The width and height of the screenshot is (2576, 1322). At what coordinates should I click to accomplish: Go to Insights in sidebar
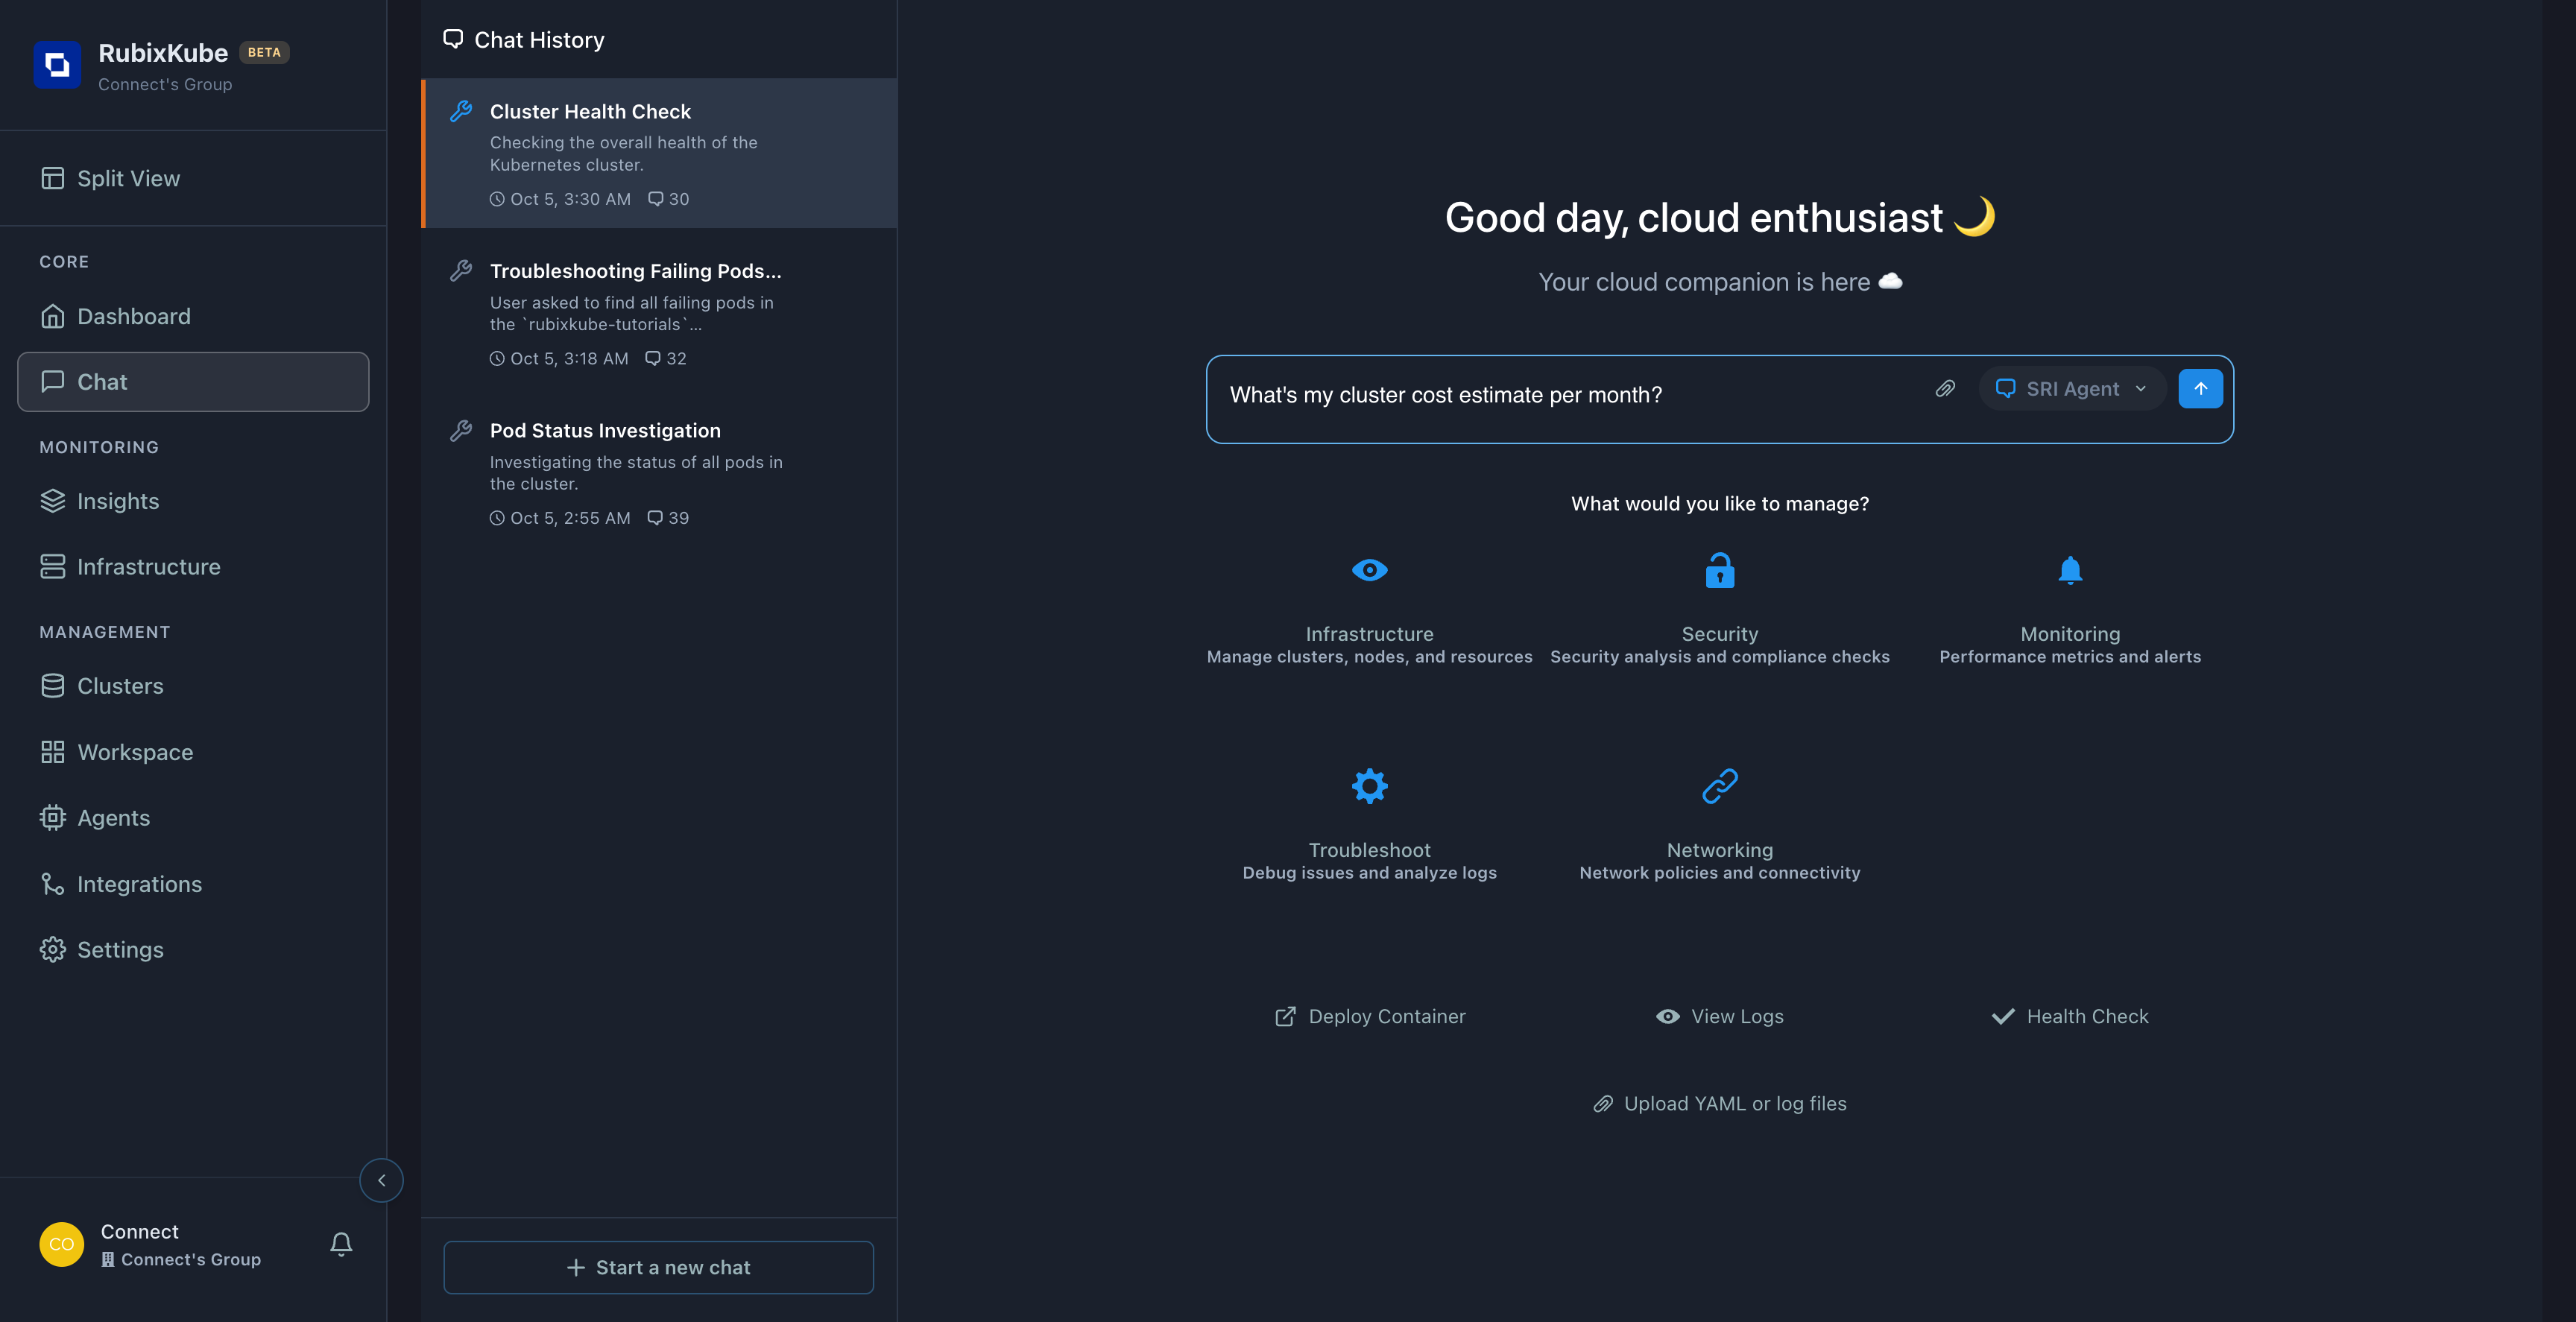tap(117, 501)
